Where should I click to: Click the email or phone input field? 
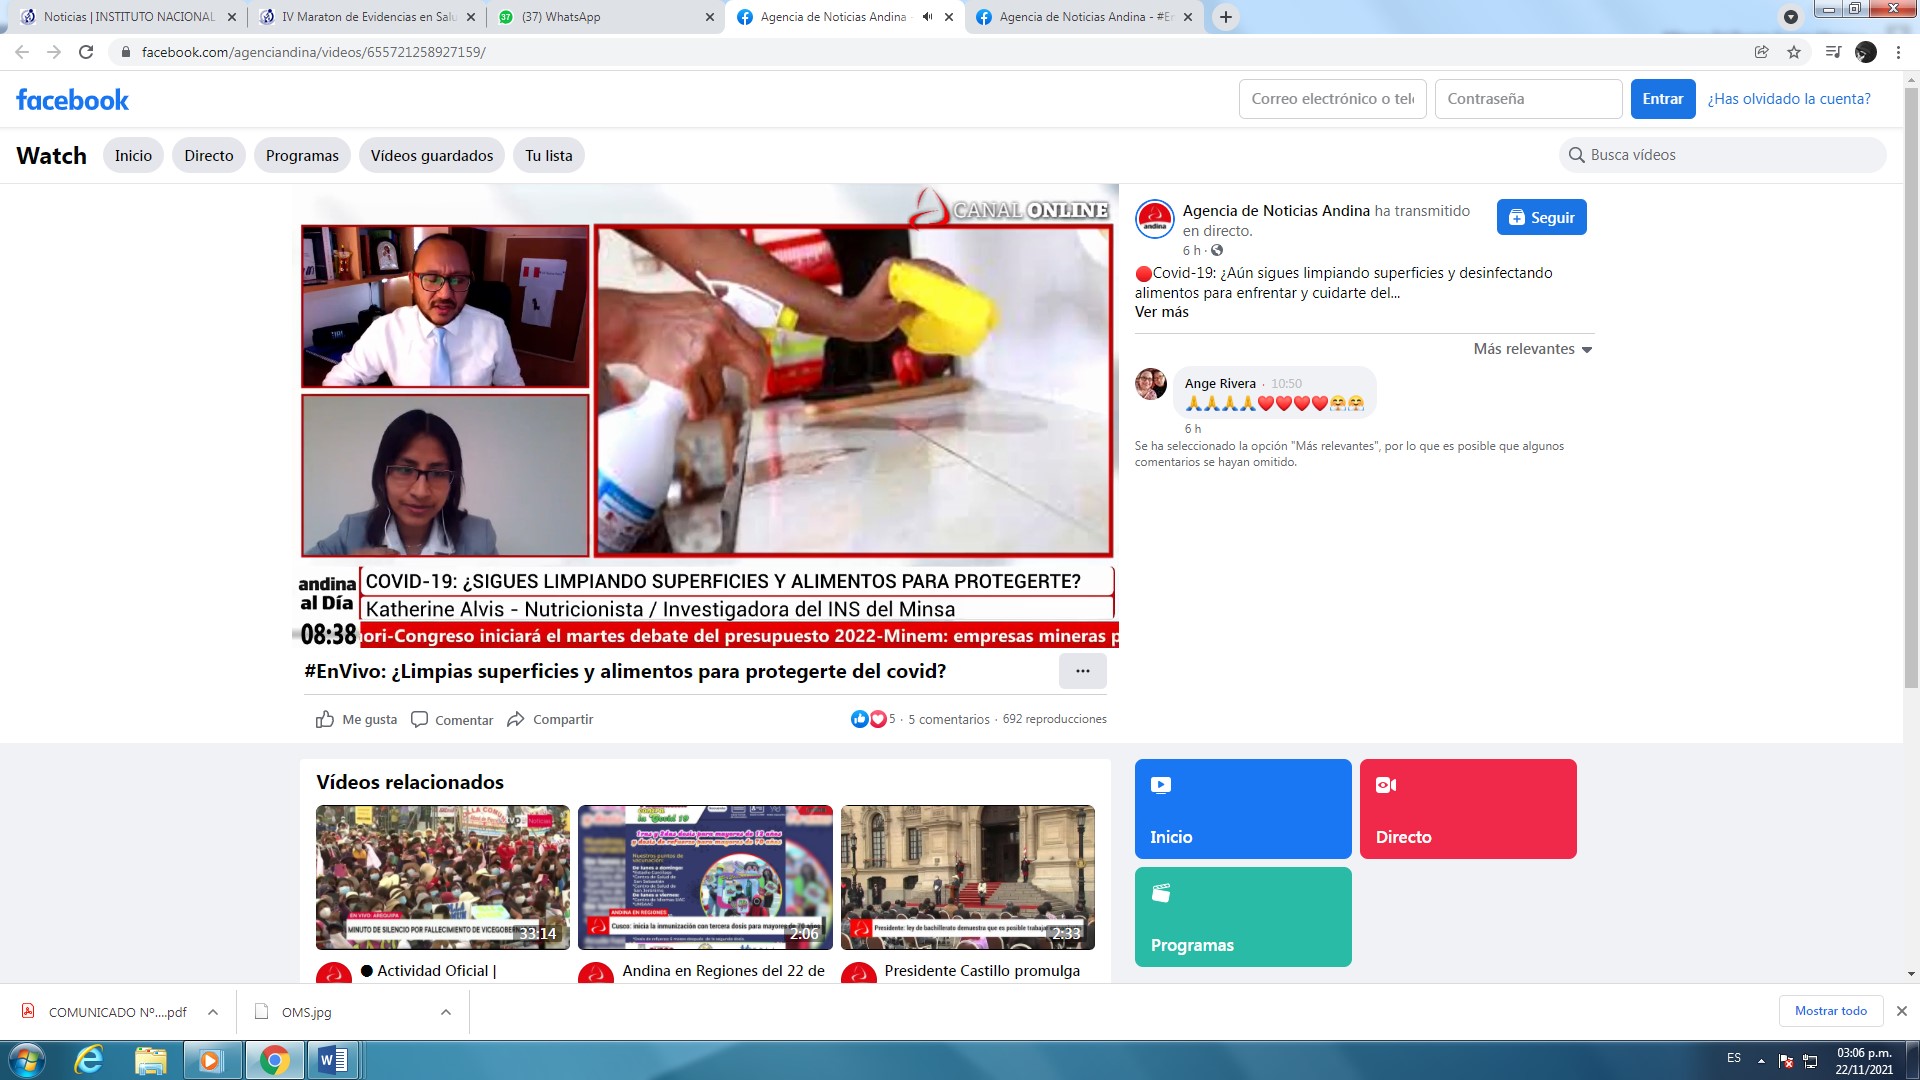(x=1333, y=99)
